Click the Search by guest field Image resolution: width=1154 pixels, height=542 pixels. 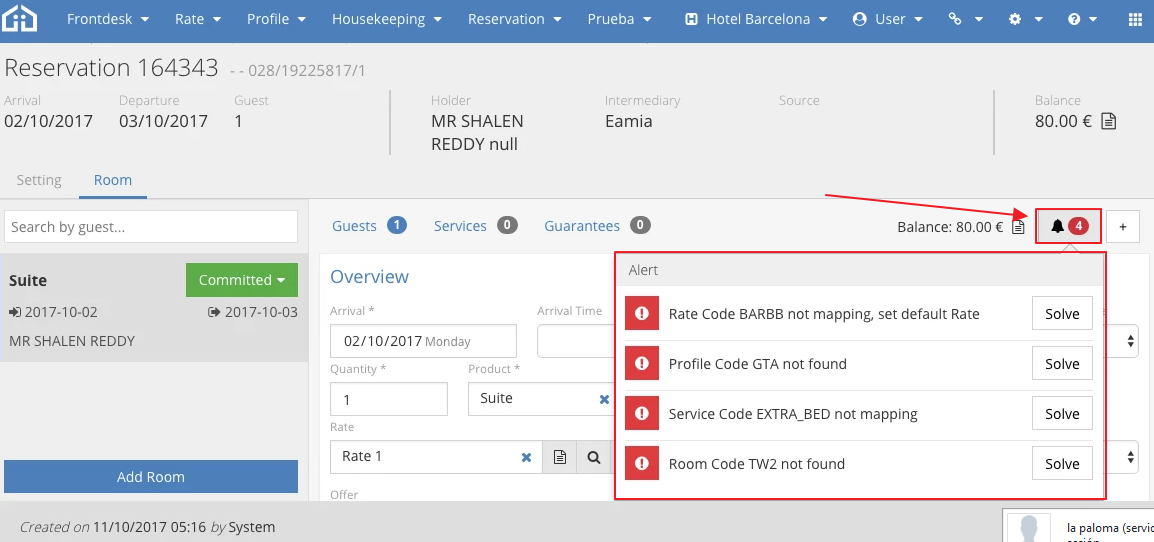[151, 227]
